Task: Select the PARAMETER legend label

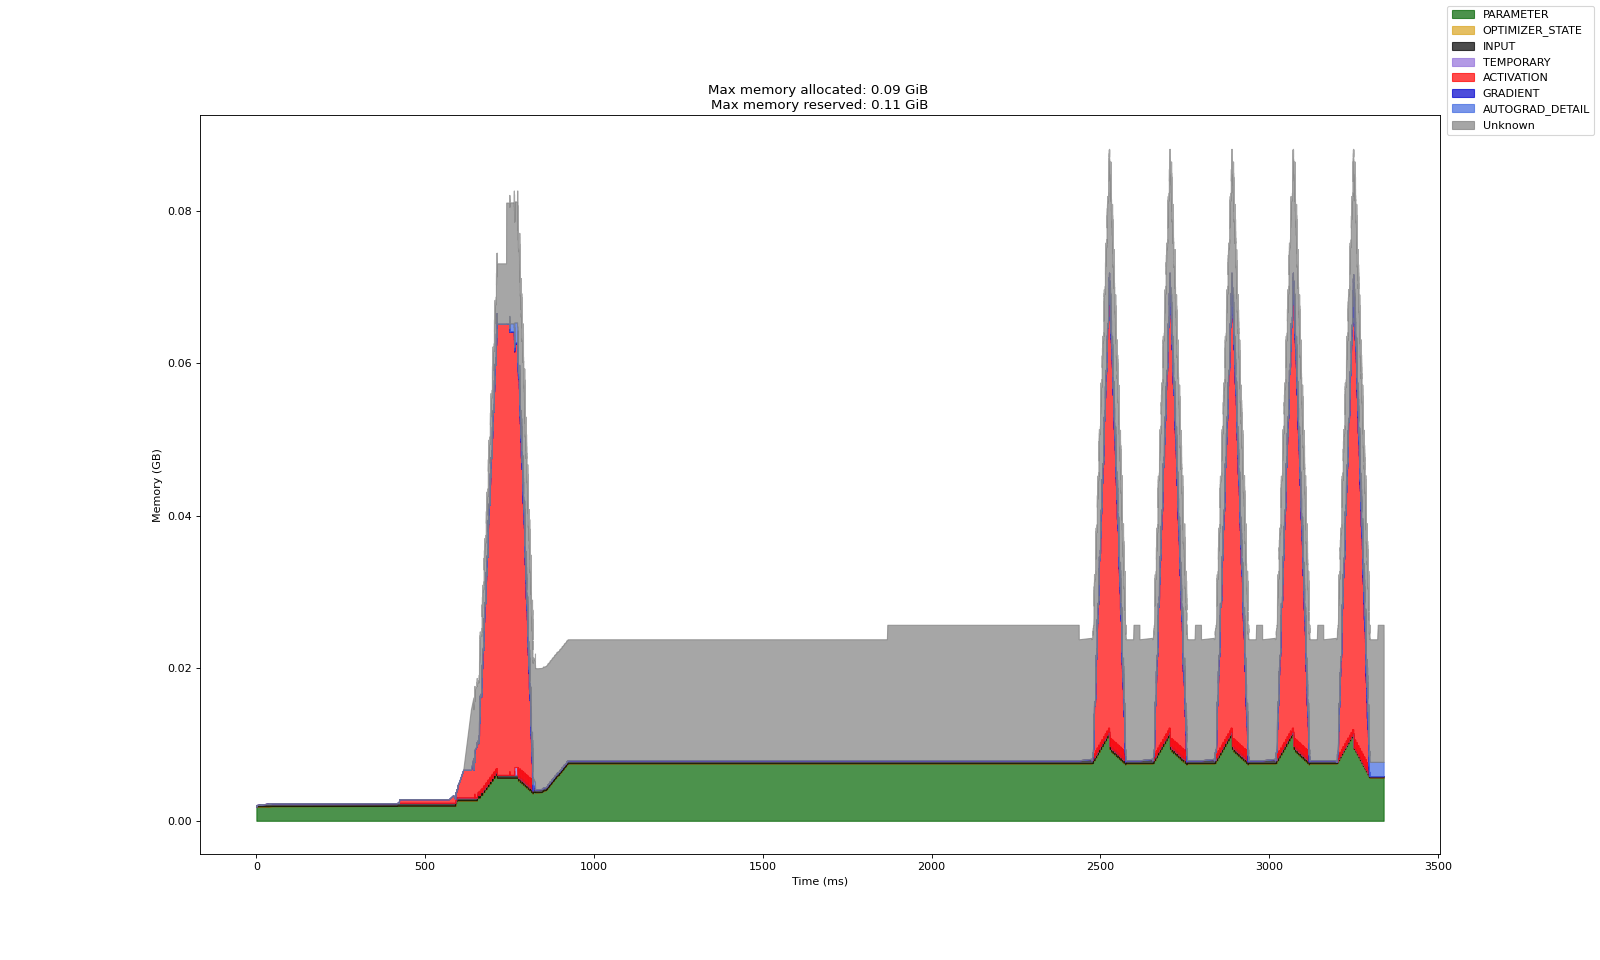Action: coord(1515,15)
